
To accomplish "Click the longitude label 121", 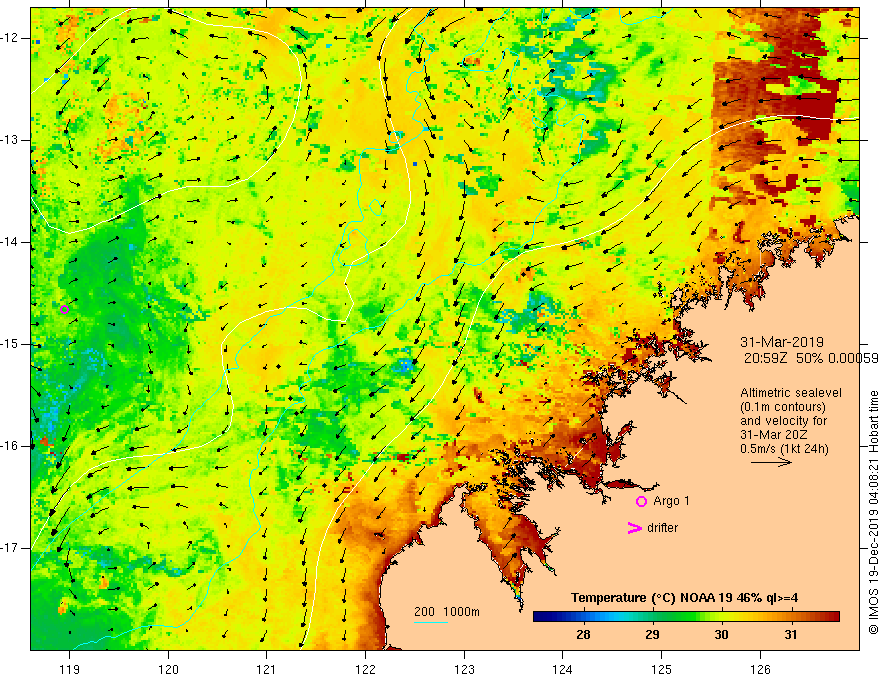I will (267, 669).
